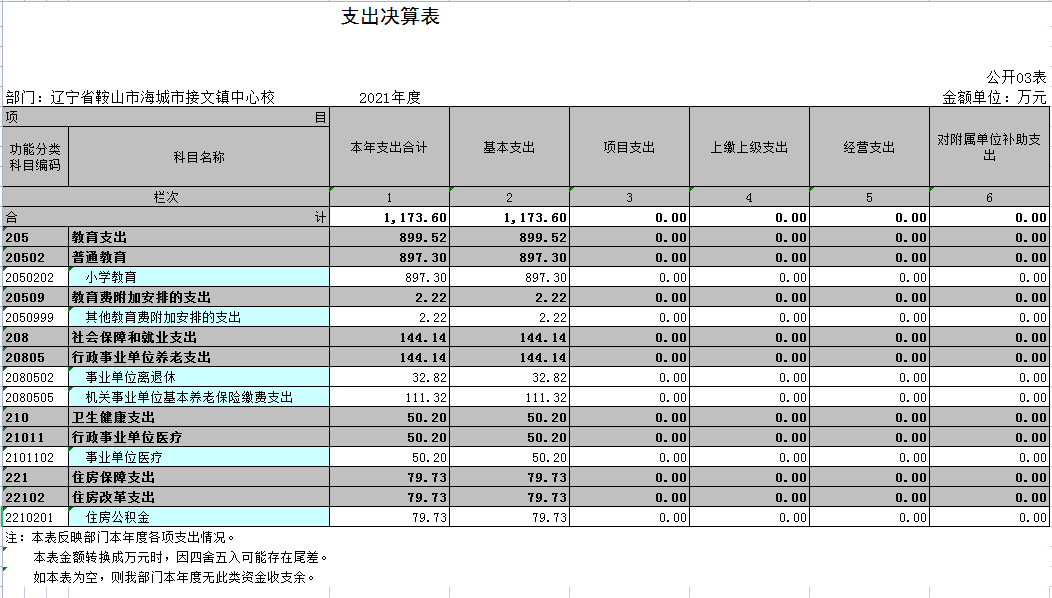Select the 机关事业单位基本养老保险缴费支出 cell
The image size is (1052, 598).
click(199, 397)
